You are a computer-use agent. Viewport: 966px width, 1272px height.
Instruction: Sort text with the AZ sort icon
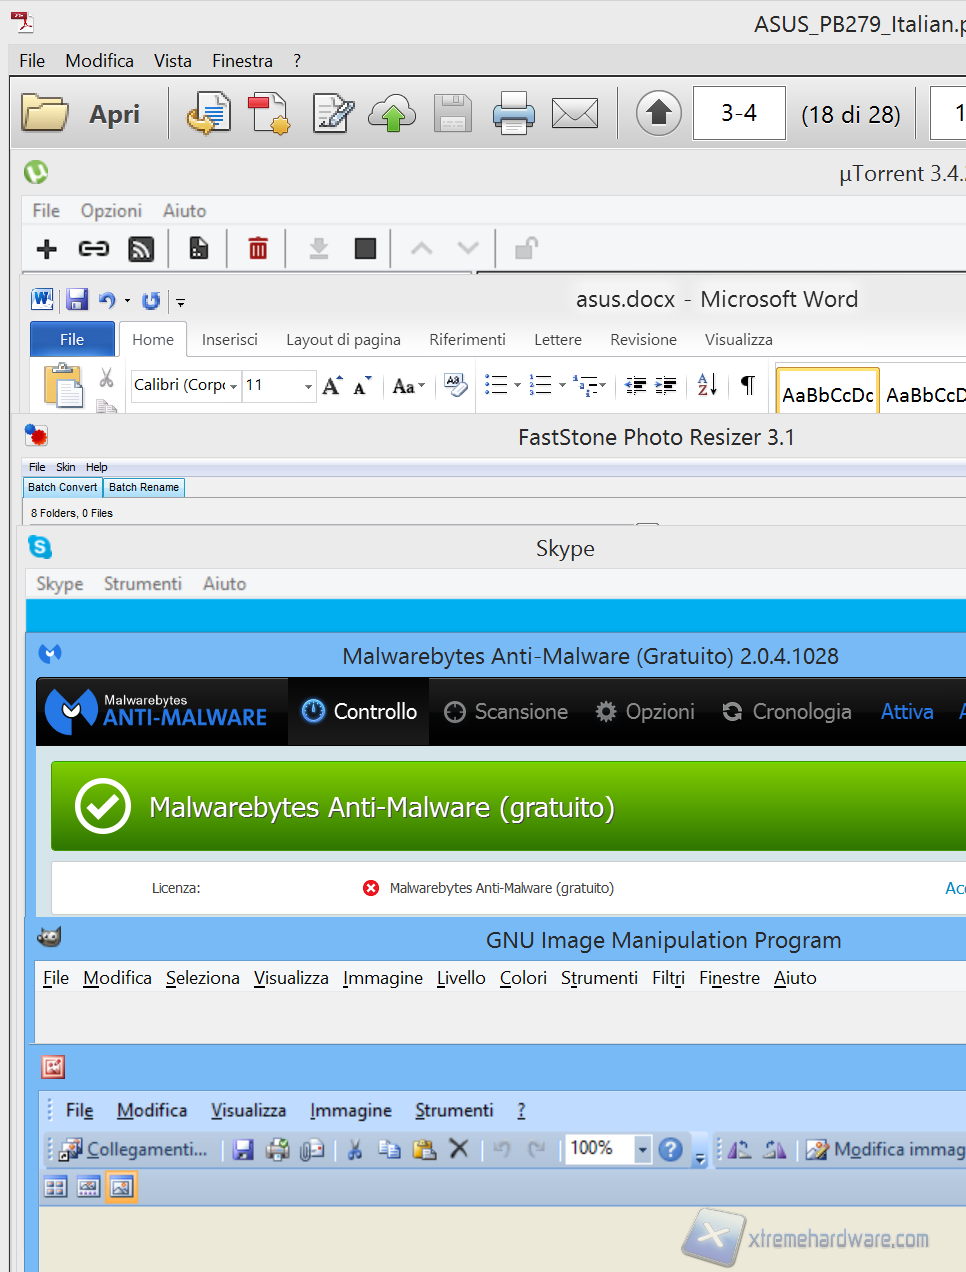click(x=706, y=385)
